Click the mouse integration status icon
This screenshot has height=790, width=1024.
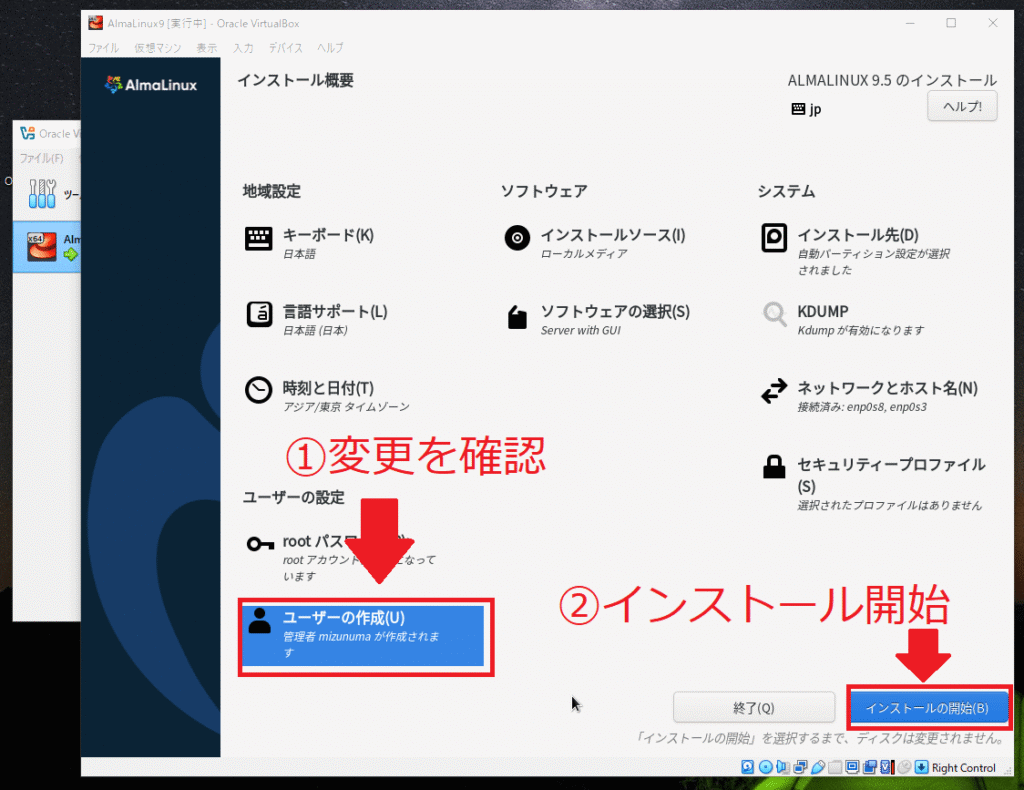tap(904, 767)
